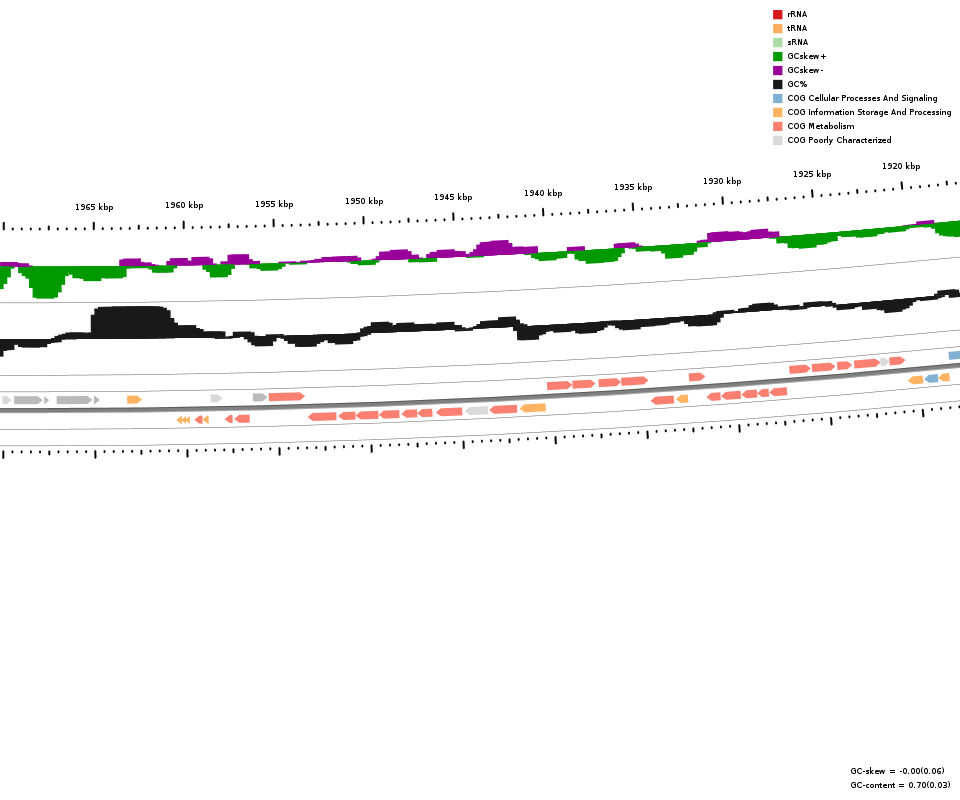Click the "rRNA" legend label
This screenshot has width=960, height=800.
coord(797,14)
